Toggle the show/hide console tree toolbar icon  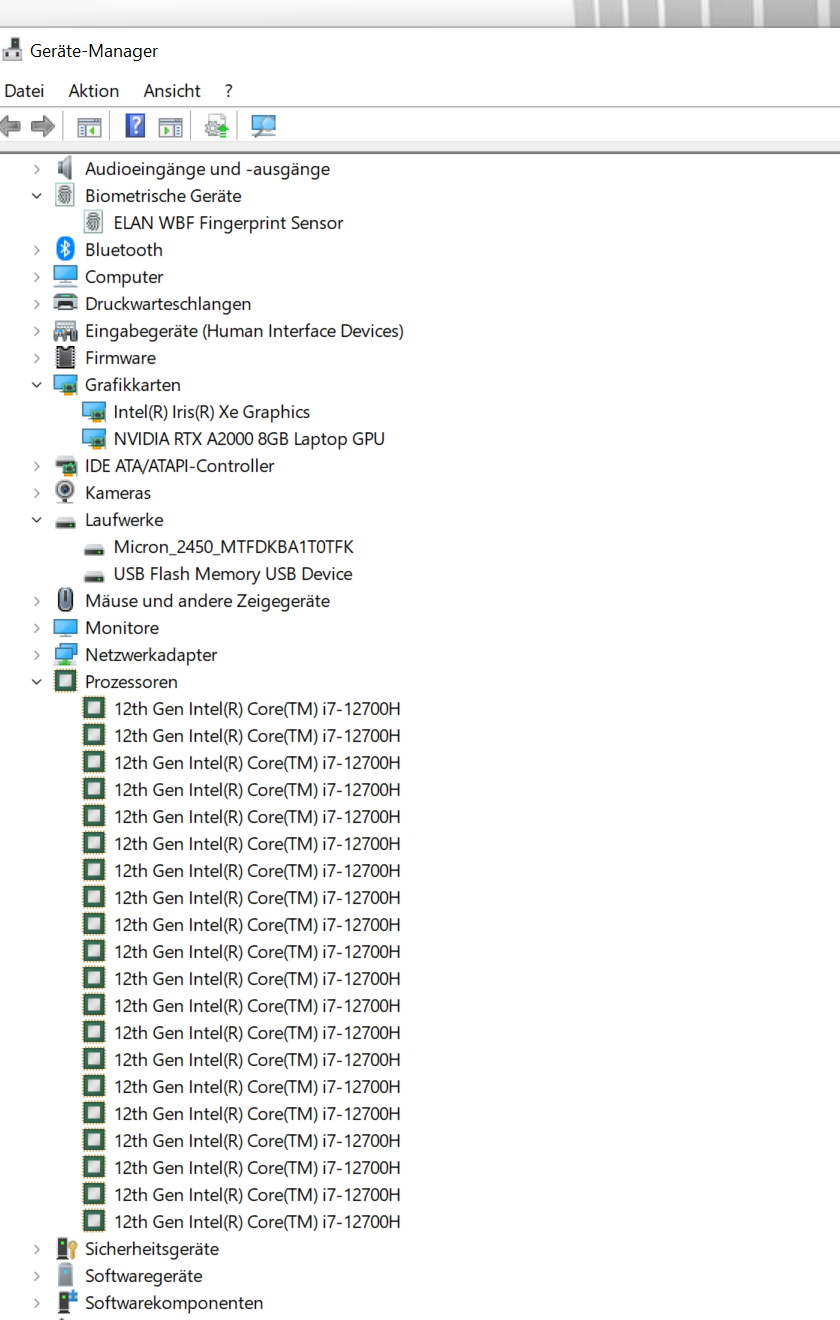tap(89, 126)
